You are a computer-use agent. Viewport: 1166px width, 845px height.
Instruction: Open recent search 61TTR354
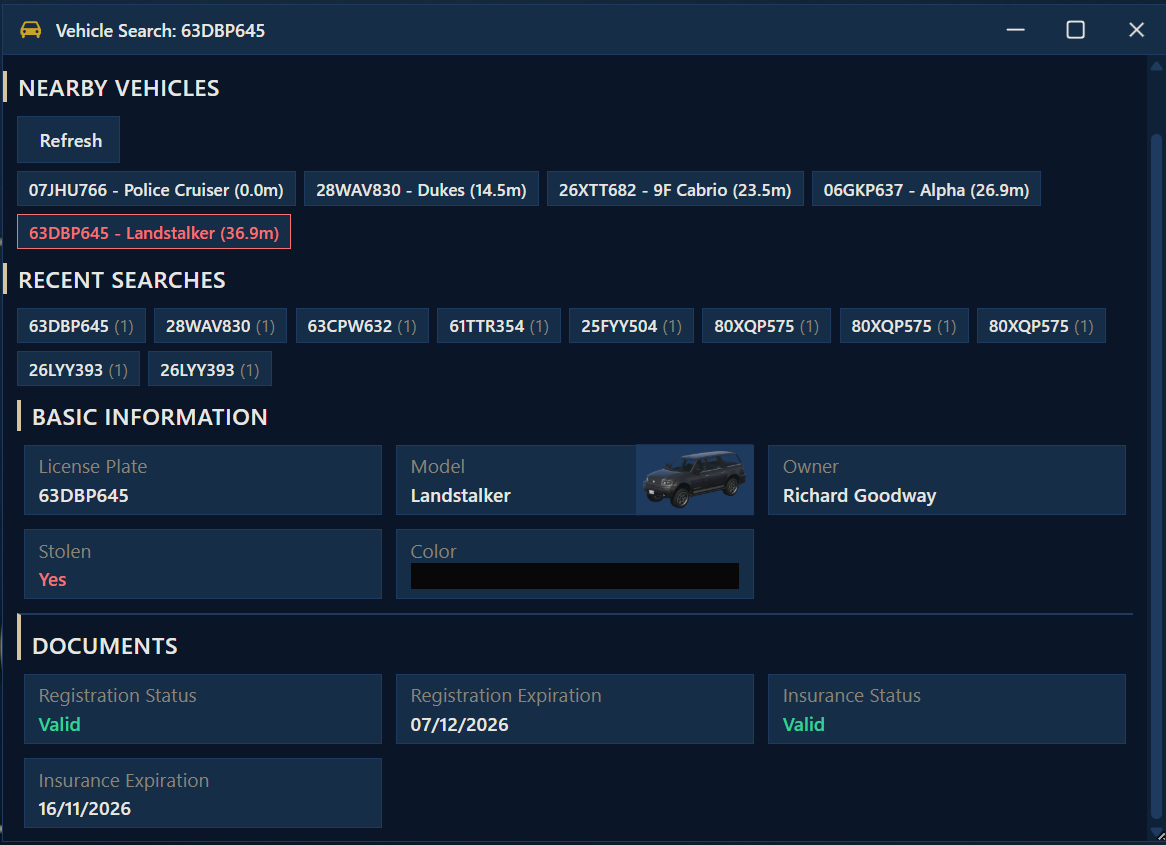499,326
